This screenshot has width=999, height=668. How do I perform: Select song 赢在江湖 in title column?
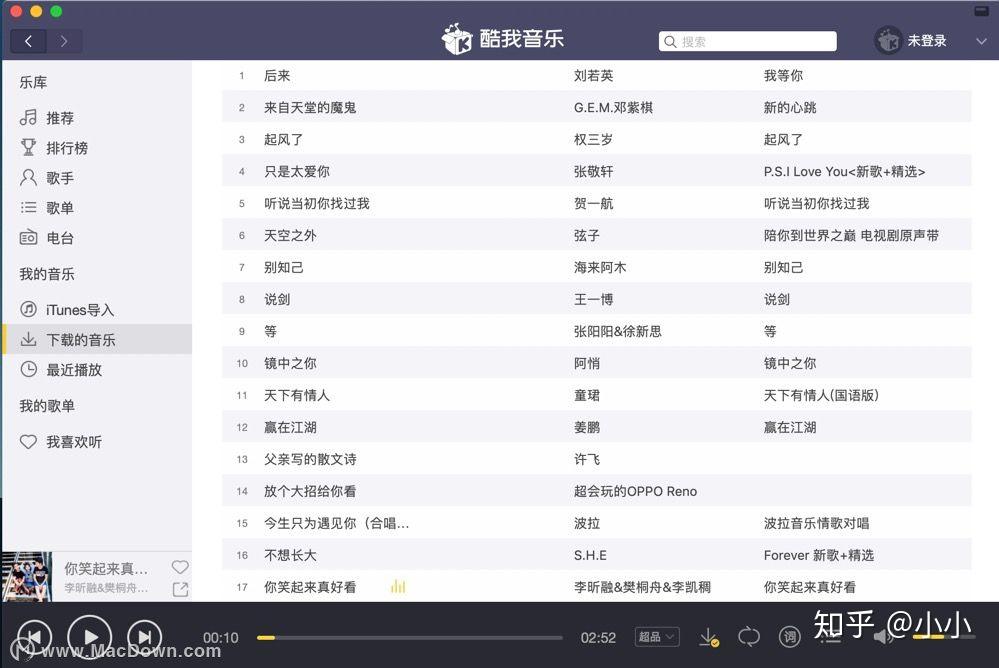point(291,427)
